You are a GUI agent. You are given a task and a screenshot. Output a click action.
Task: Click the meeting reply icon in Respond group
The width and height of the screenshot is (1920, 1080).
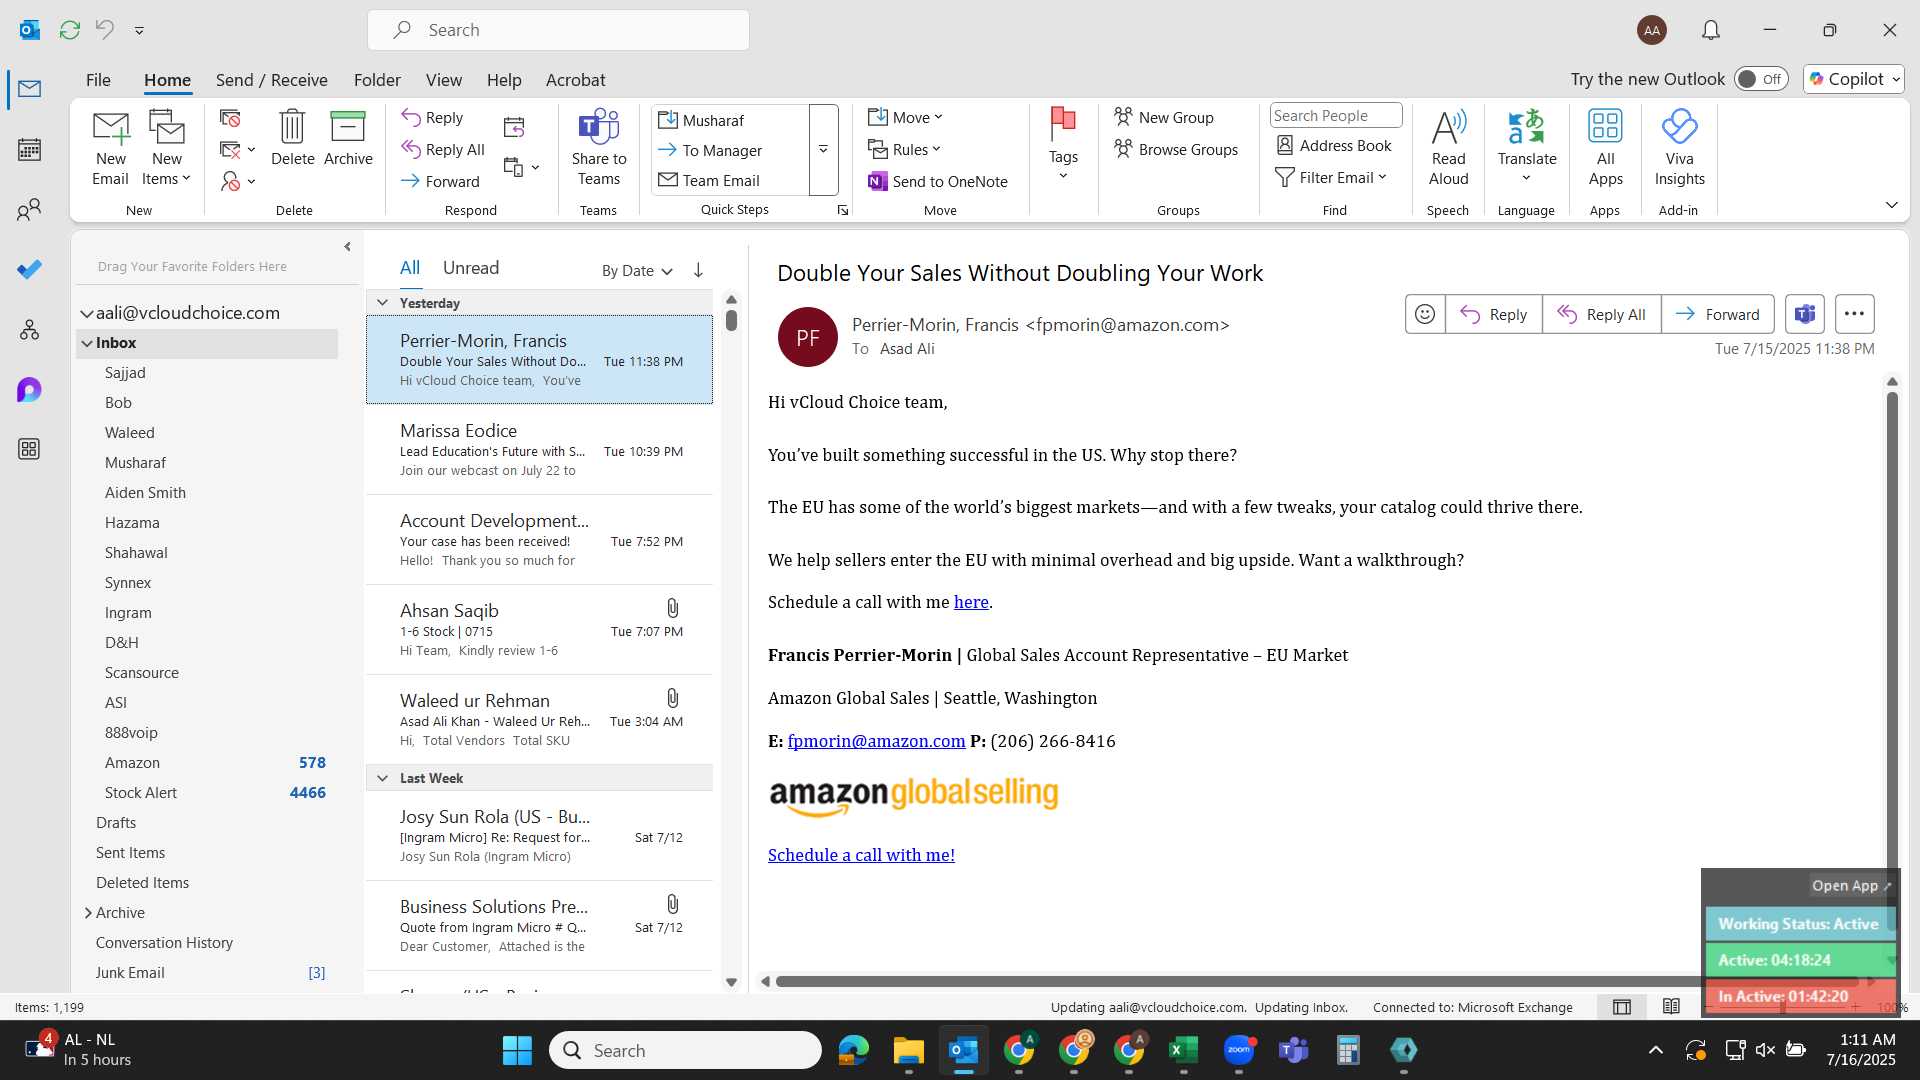click(514, 127)
